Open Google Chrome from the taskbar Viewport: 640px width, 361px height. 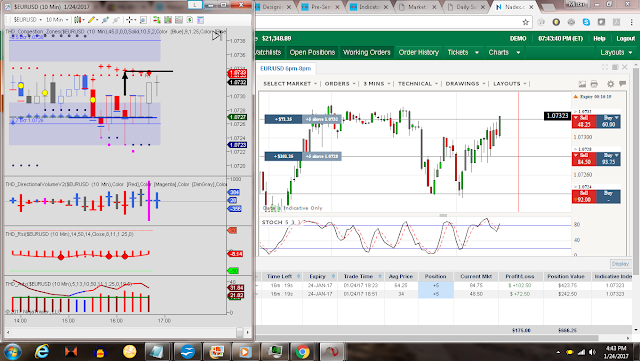pos(302,351)
